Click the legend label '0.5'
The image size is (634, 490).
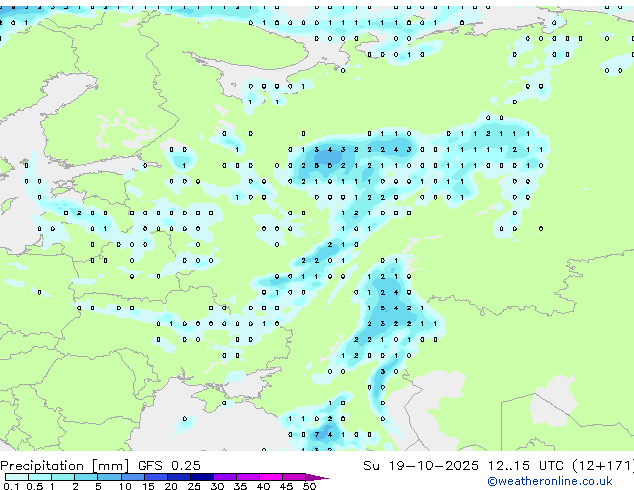pos(34,486)
